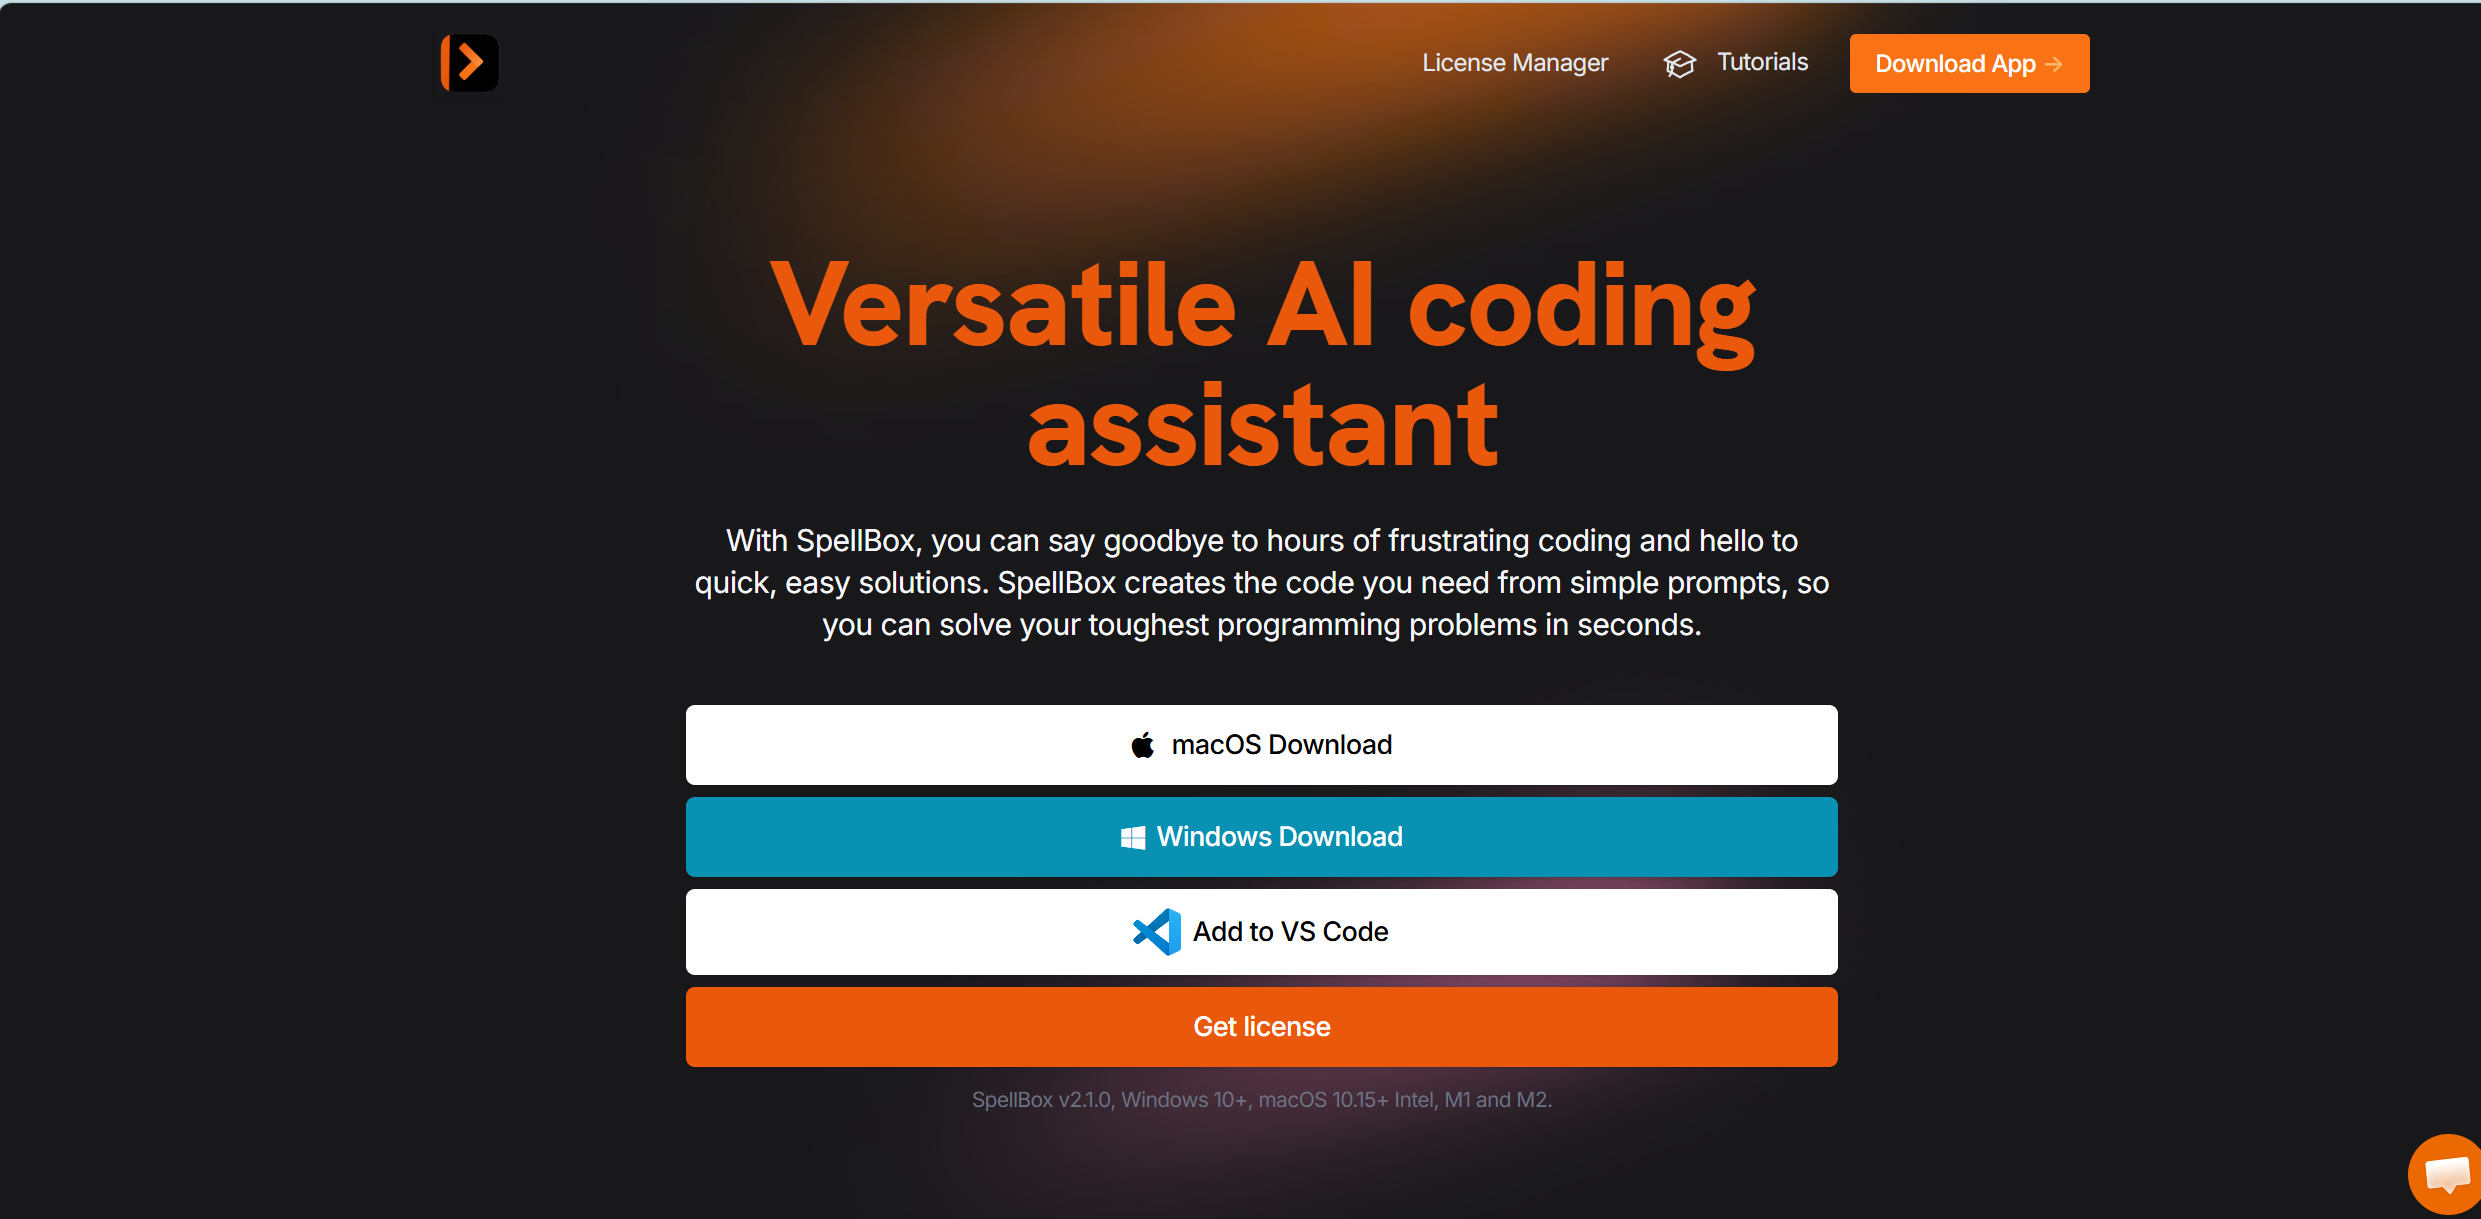Image resolution: width=2481 pixels, height=1219 pixels.
Task: Start the Windows Download
Action: coord(1261,837)
